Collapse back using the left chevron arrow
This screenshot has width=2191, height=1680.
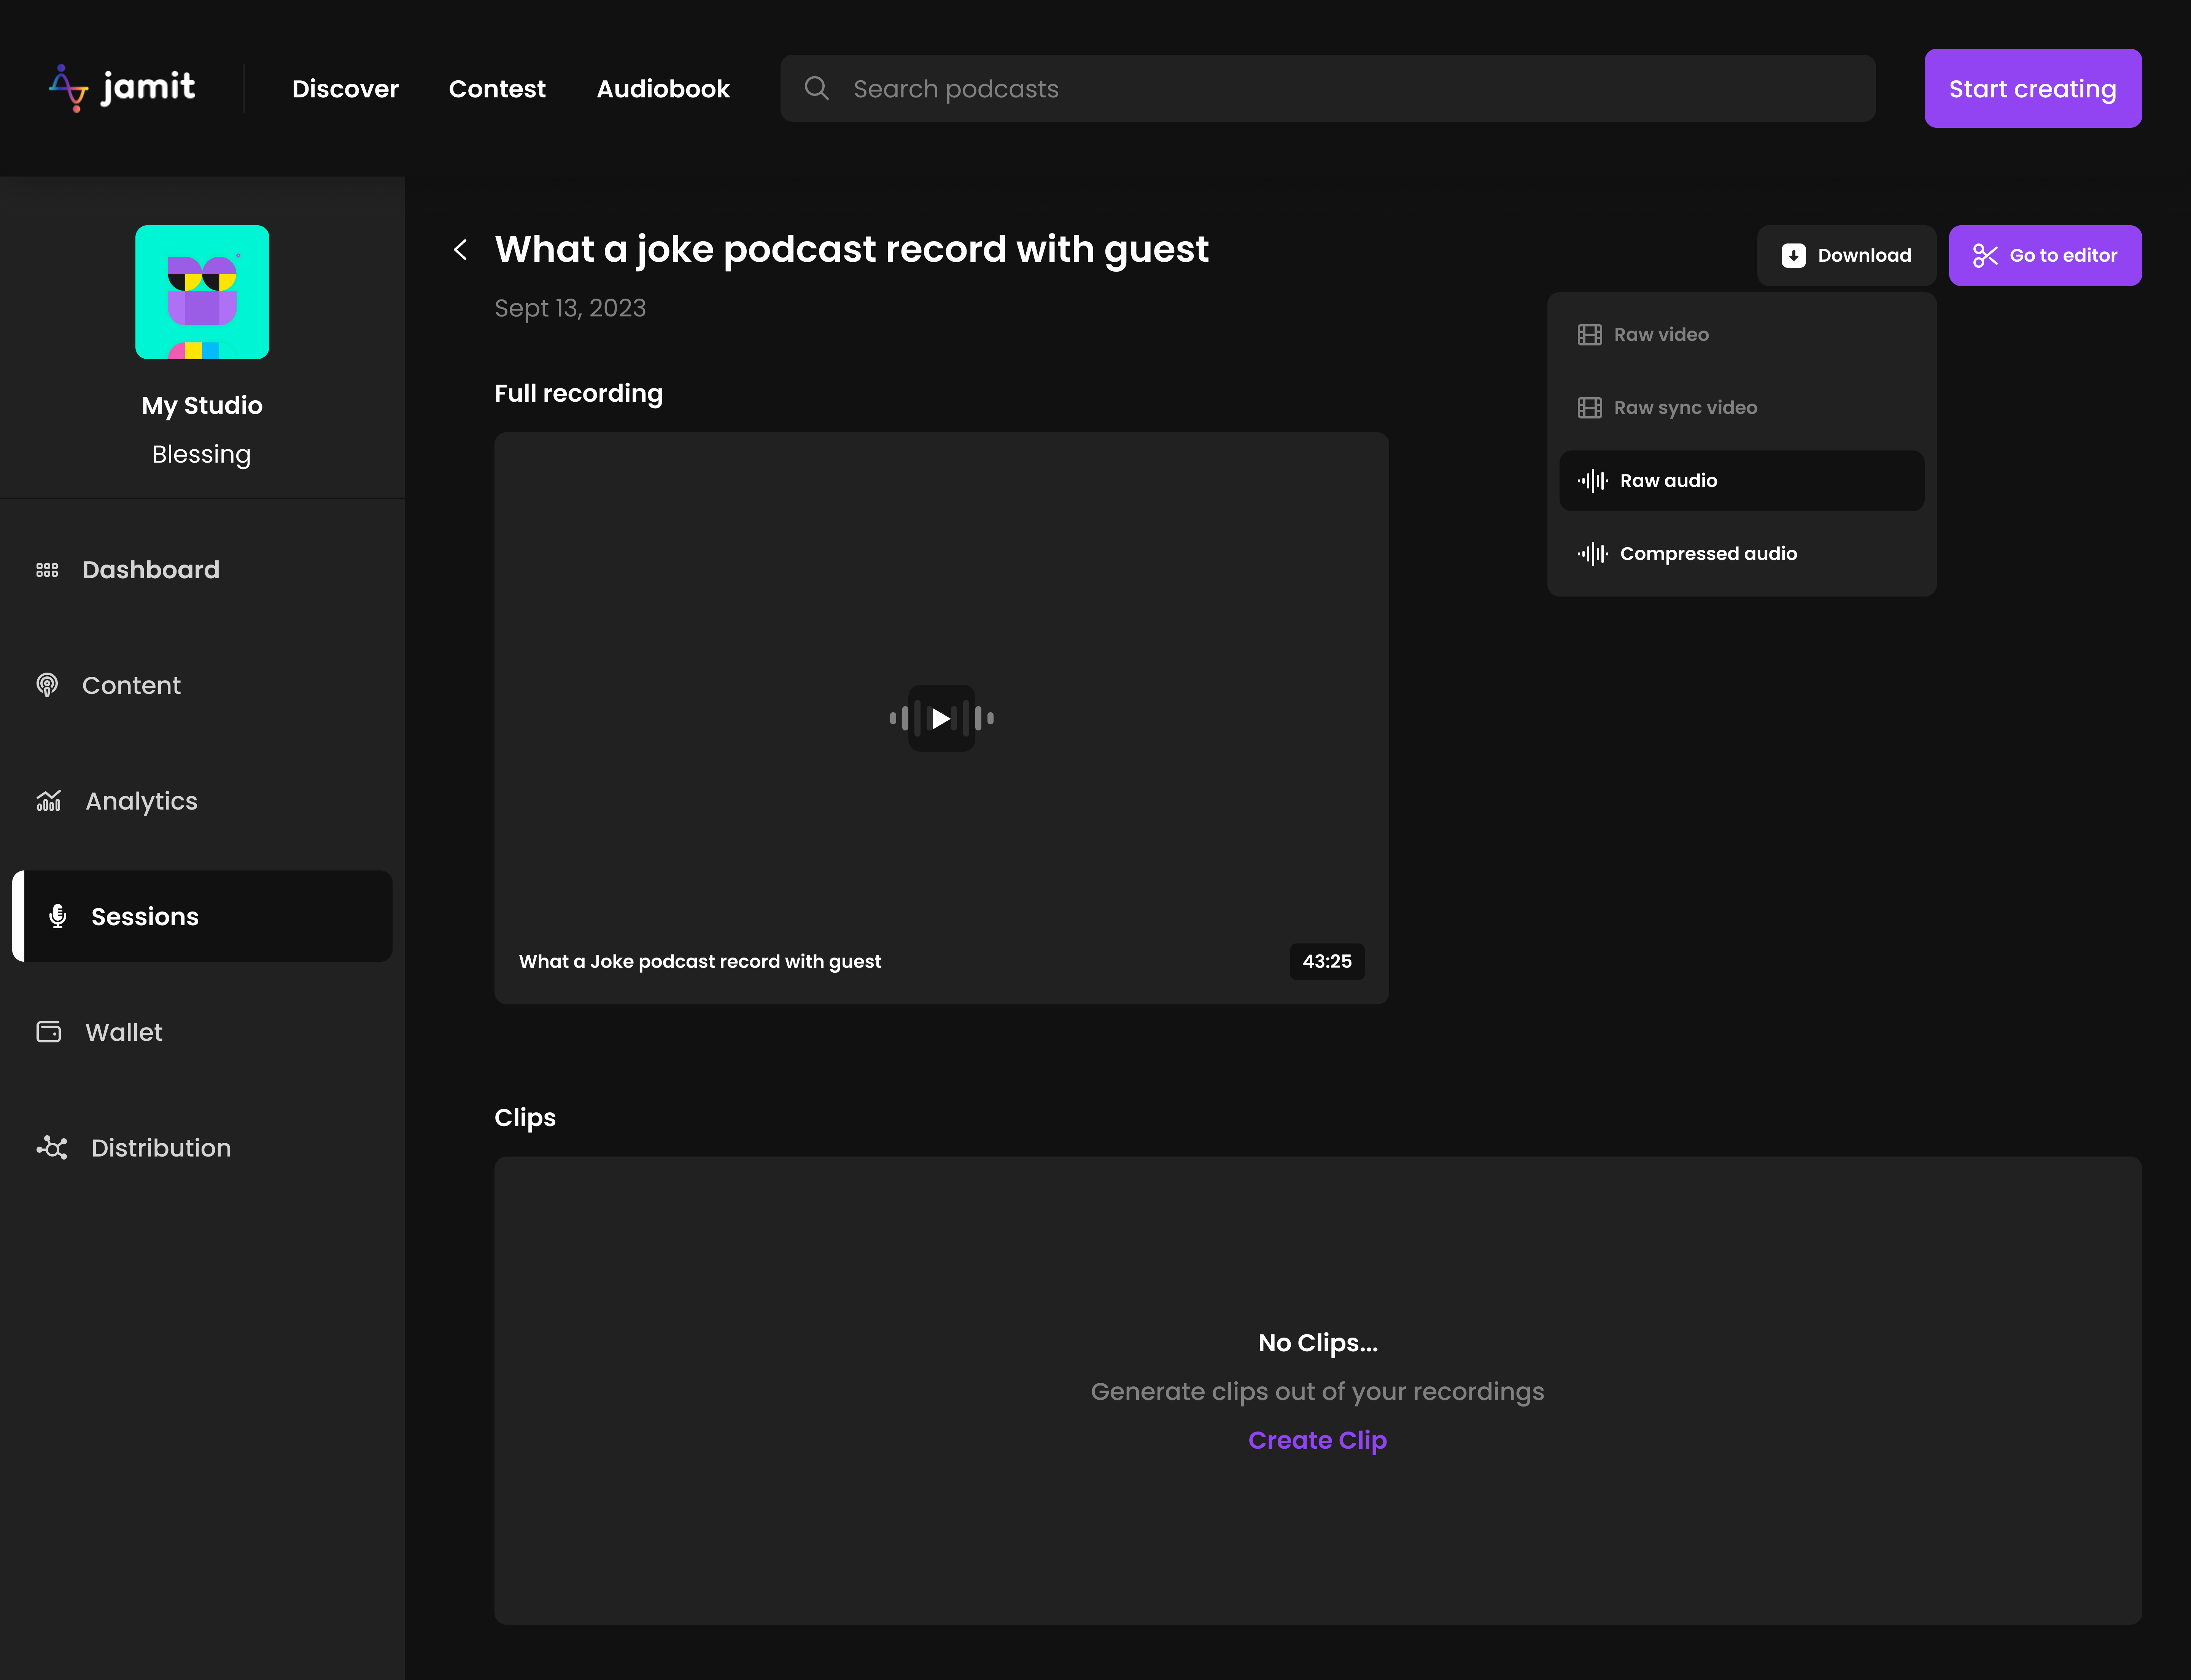[461, 250]
